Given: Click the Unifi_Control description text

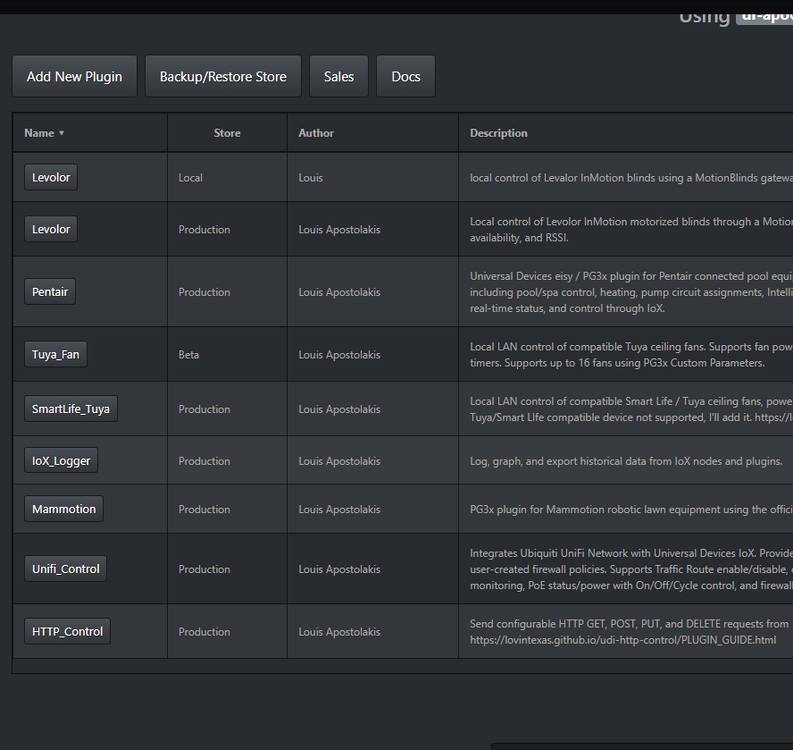Looking at the screenshot, I should click(631, 569).
